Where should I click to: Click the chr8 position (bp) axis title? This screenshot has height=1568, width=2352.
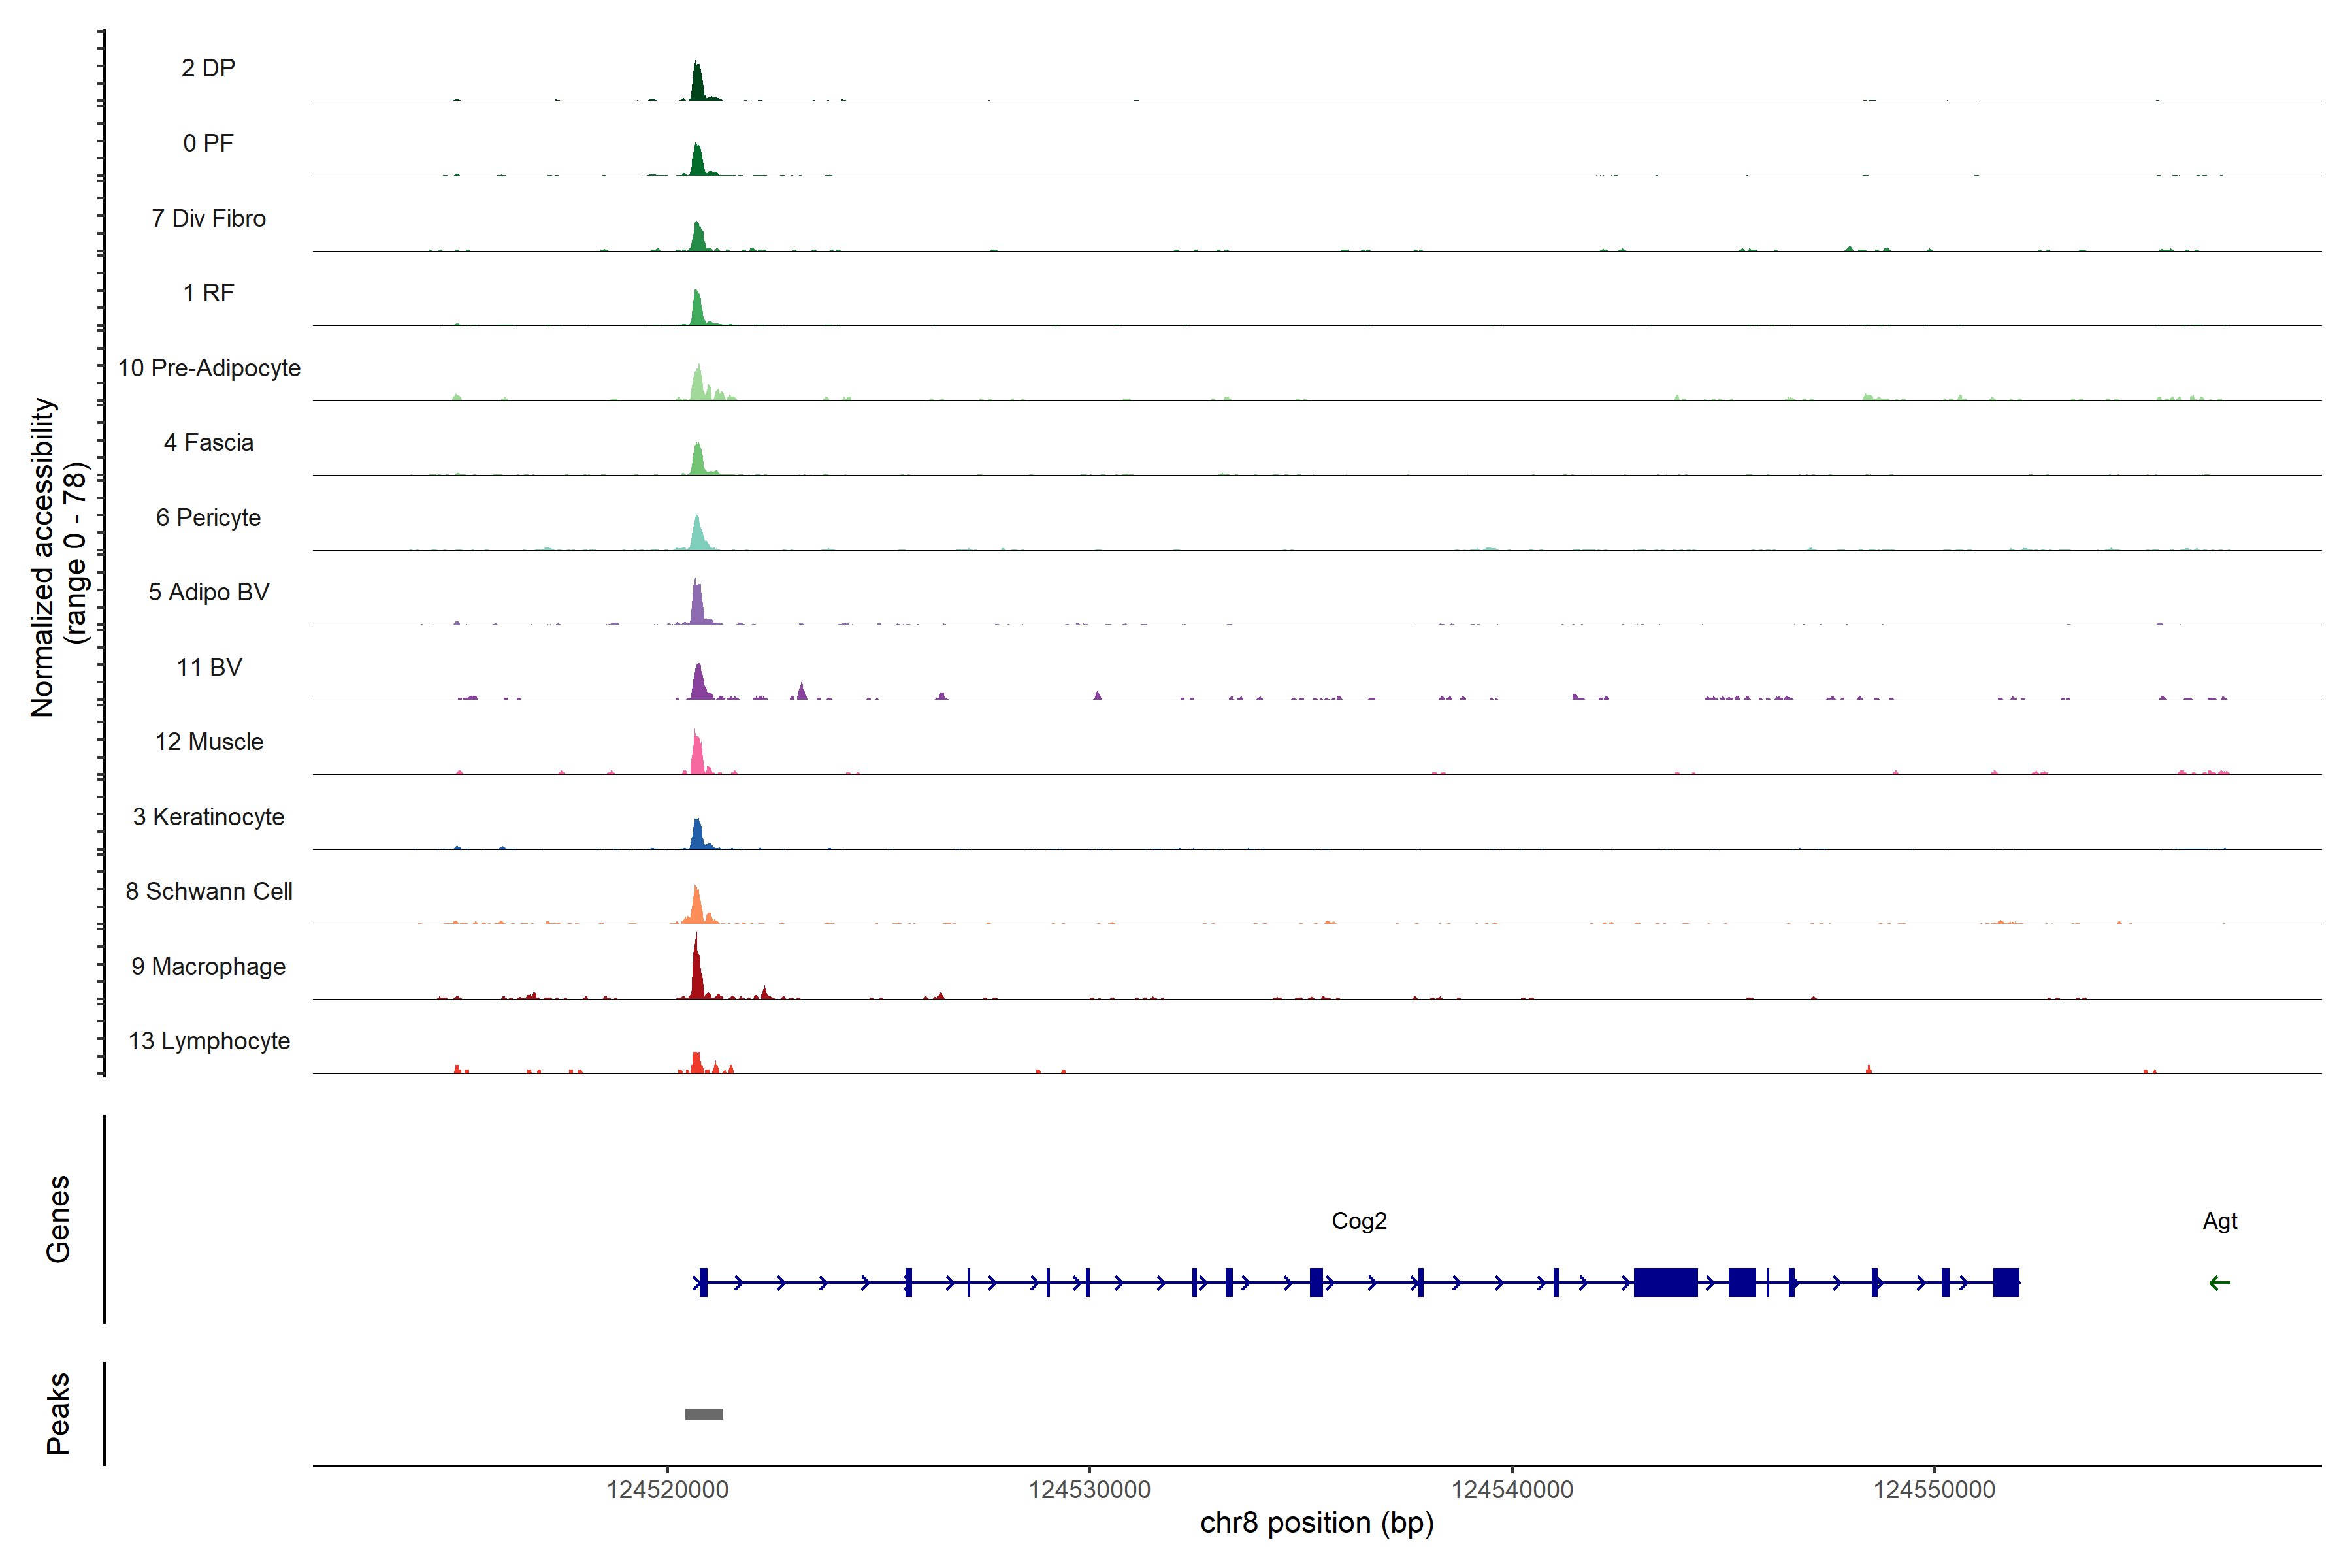click(1316, 1524)
